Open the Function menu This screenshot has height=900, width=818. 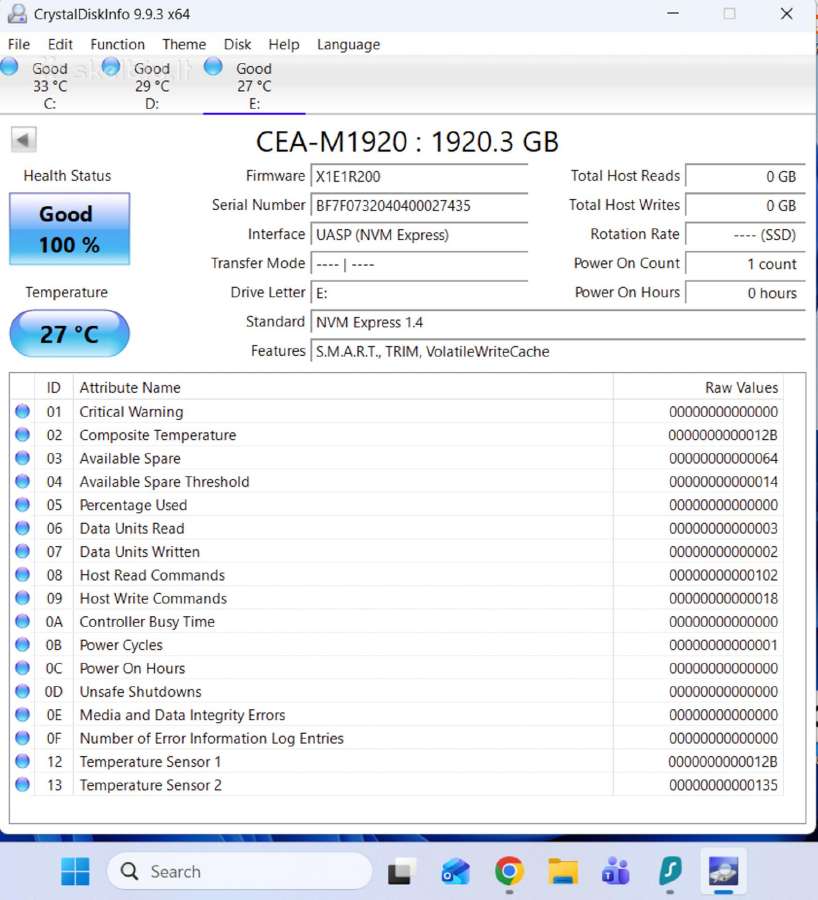[x=117, y=44]
